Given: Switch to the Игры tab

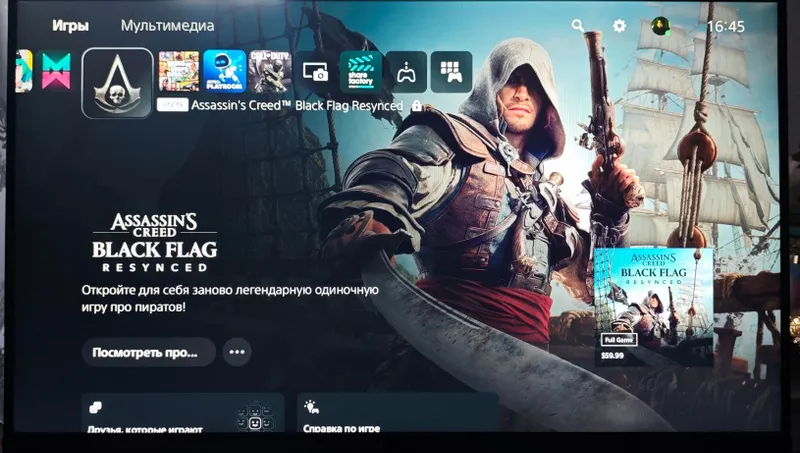Looking at the screenshot, I should point(70,26).
